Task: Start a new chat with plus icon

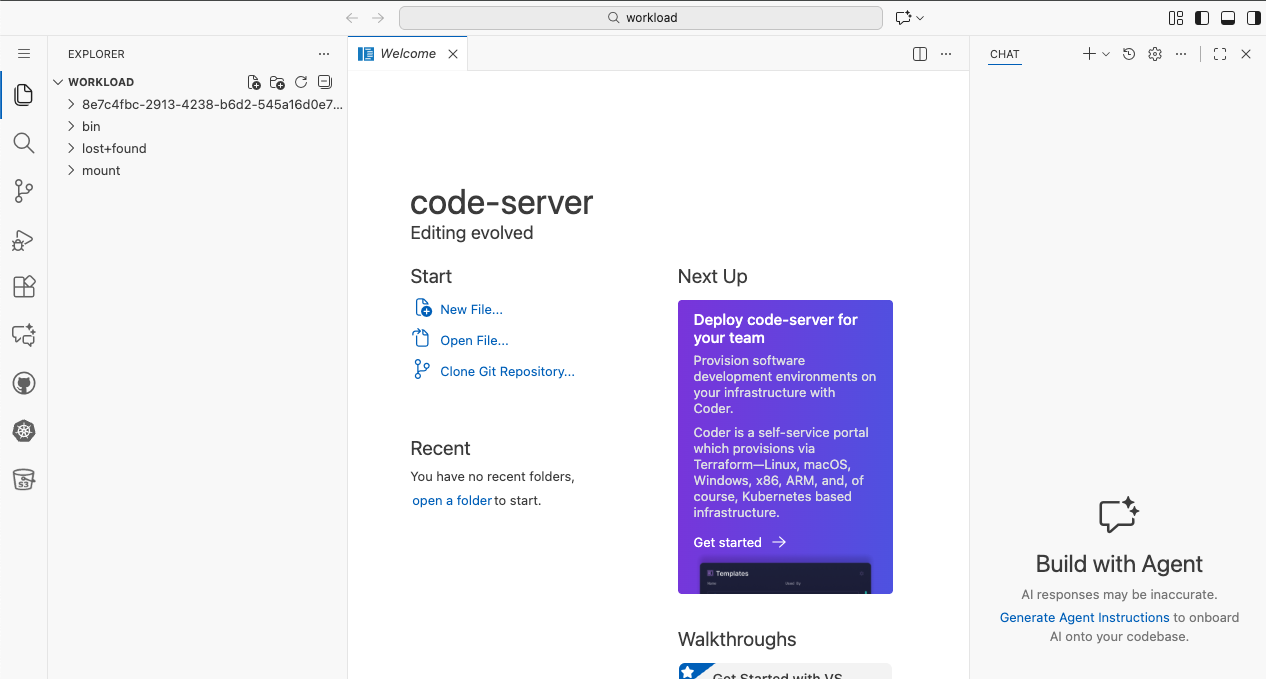Action: 1090,54
